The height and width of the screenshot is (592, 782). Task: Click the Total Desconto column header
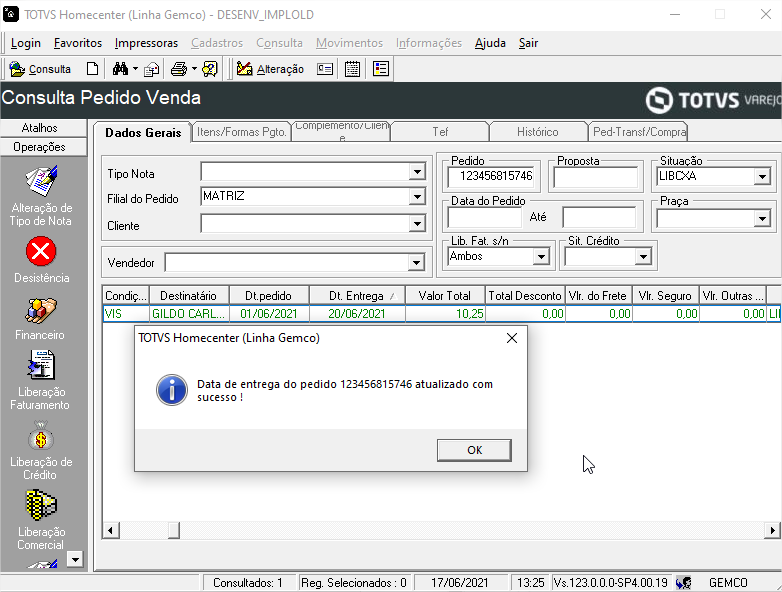pos(525,296)
